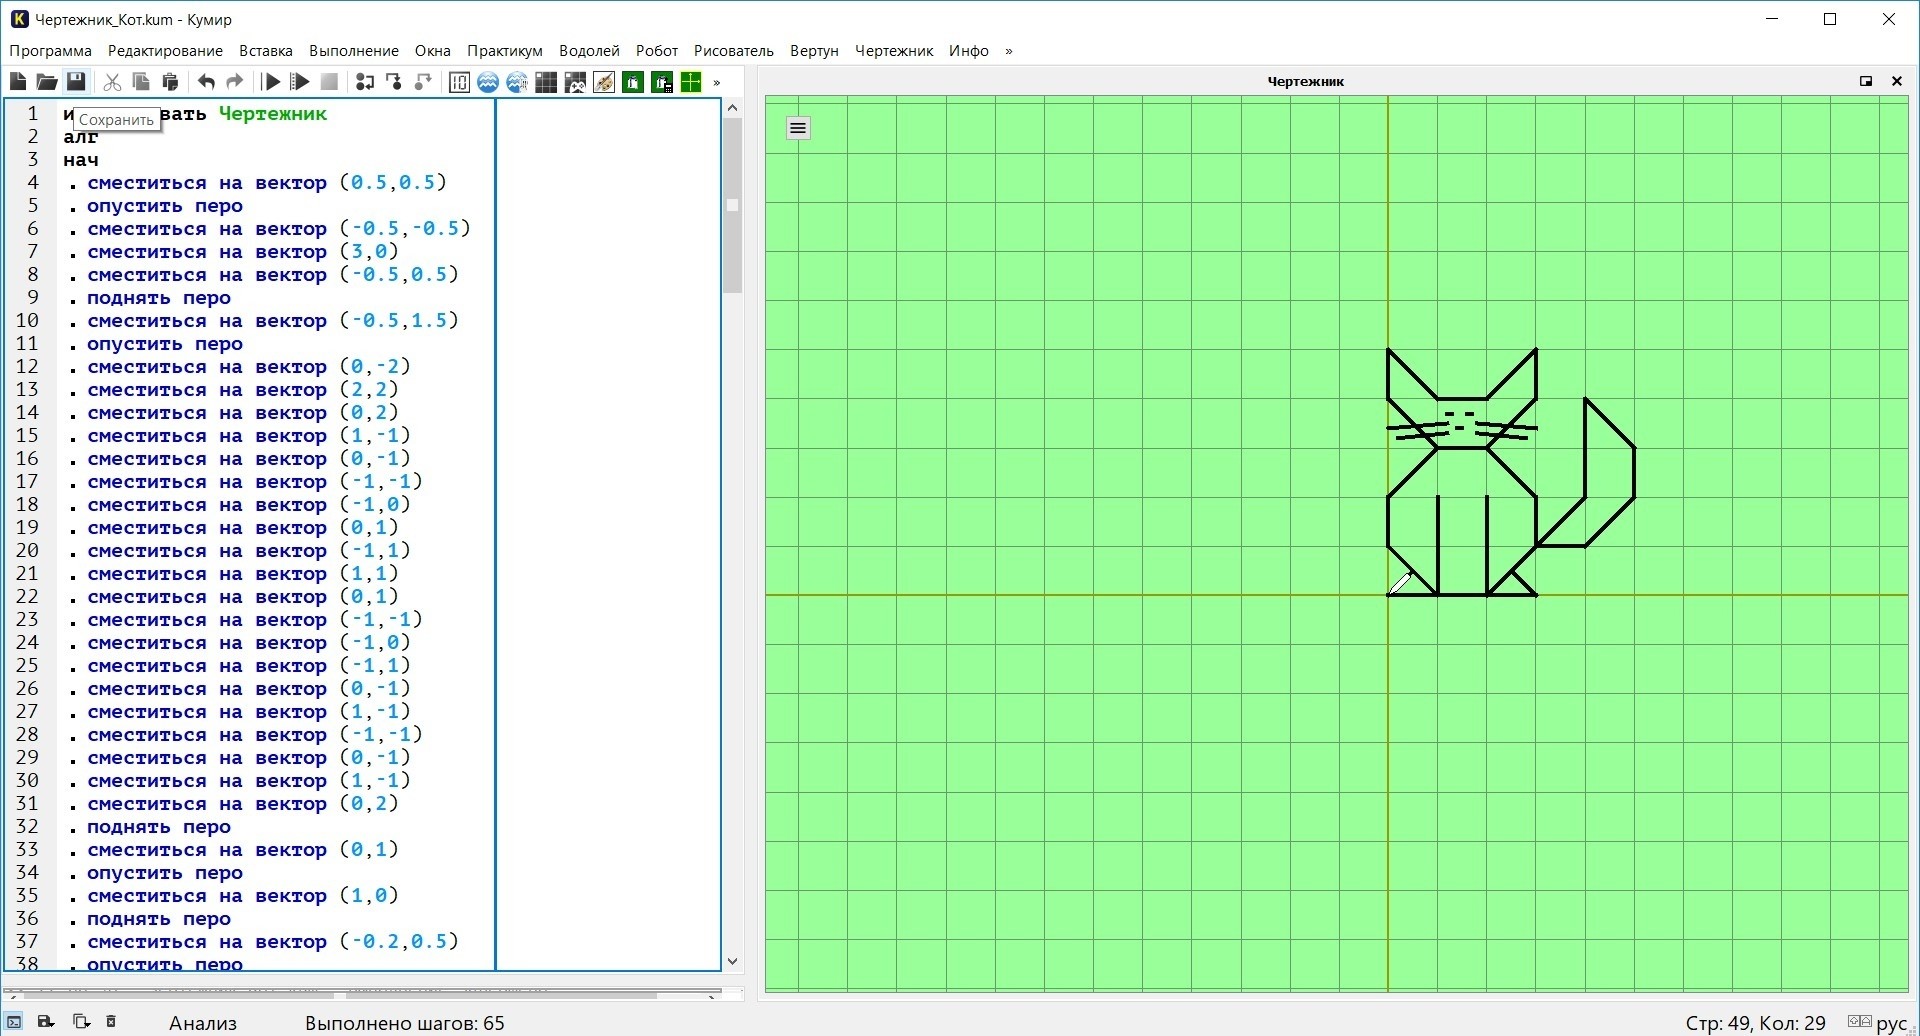Click the Стр: 49, Кол: 29 indicator
Image resolution: width=1920 pixels, height=1036 pixels.
pyautogui.click(x=1756, y=1023)
